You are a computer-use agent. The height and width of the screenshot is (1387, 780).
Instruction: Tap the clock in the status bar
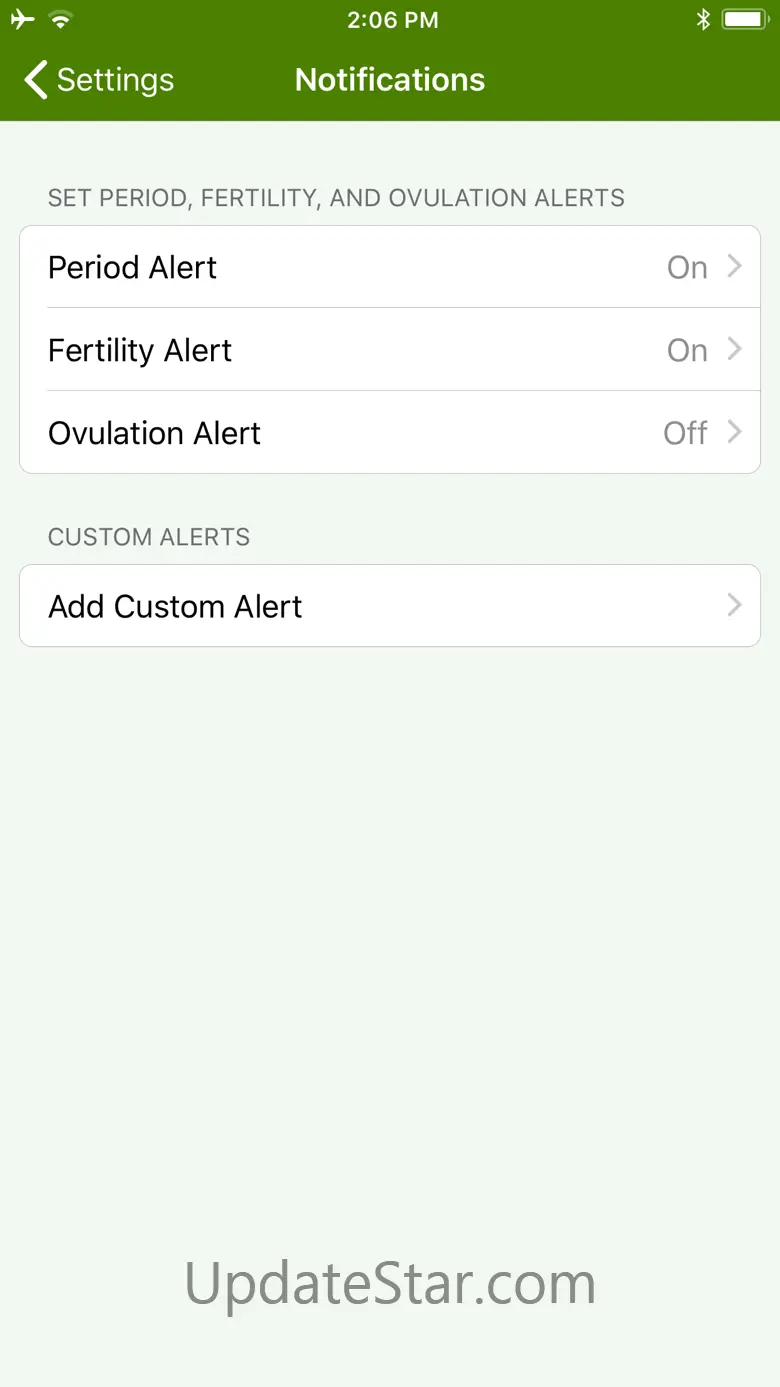pos(392,20)
